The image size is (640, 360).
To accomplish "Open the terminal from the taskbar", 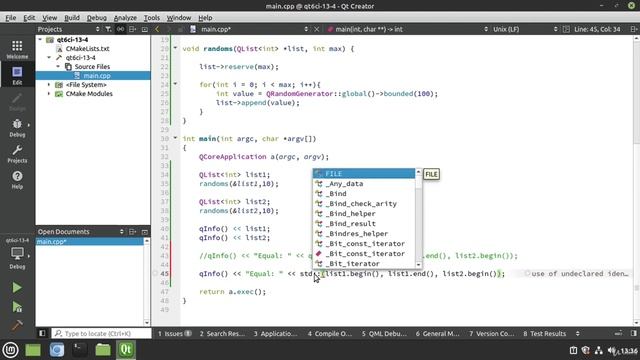I will [x=80, y=350].
